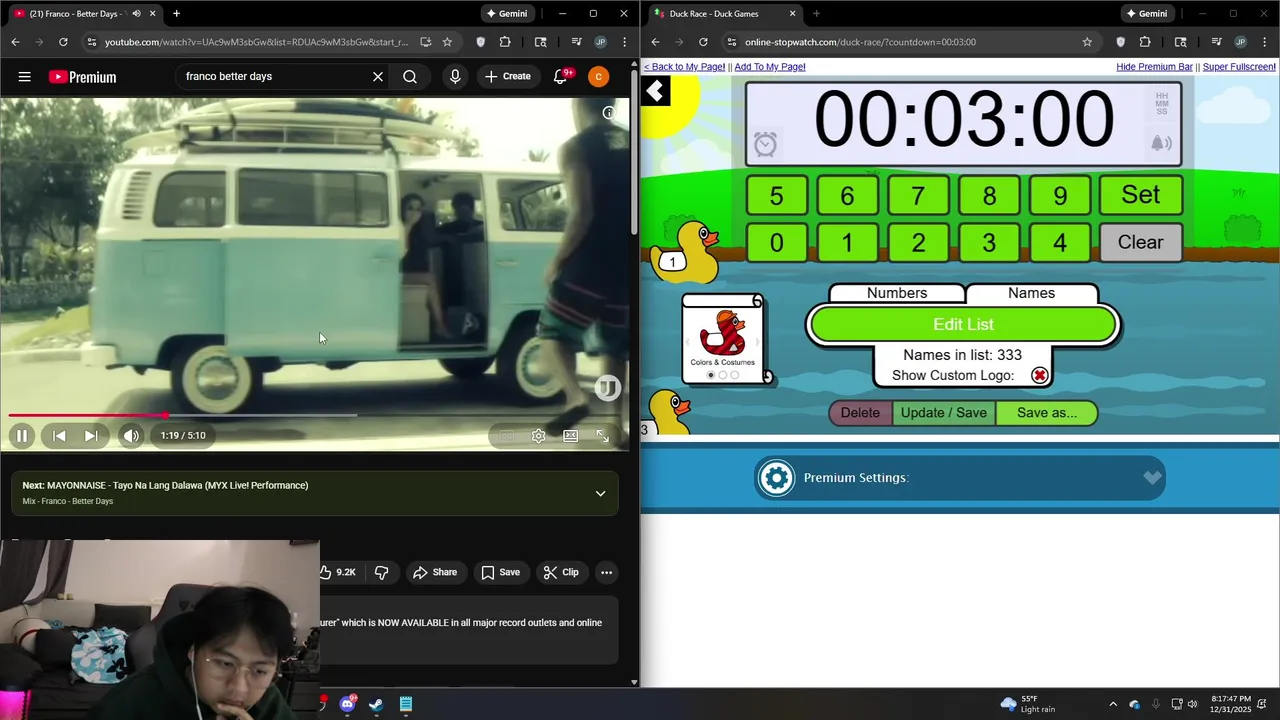
Task: Share the YouTube video
Action: click(435, 572)
